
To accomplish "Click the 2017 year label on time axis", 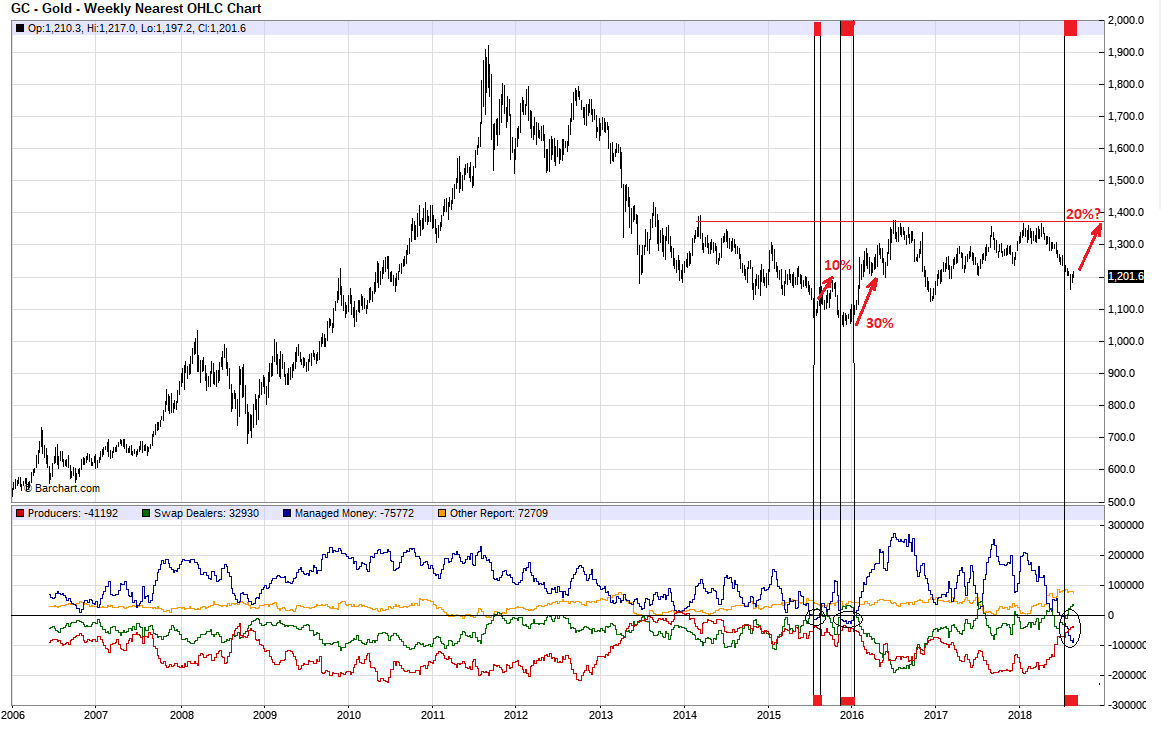I will [936, 715].
